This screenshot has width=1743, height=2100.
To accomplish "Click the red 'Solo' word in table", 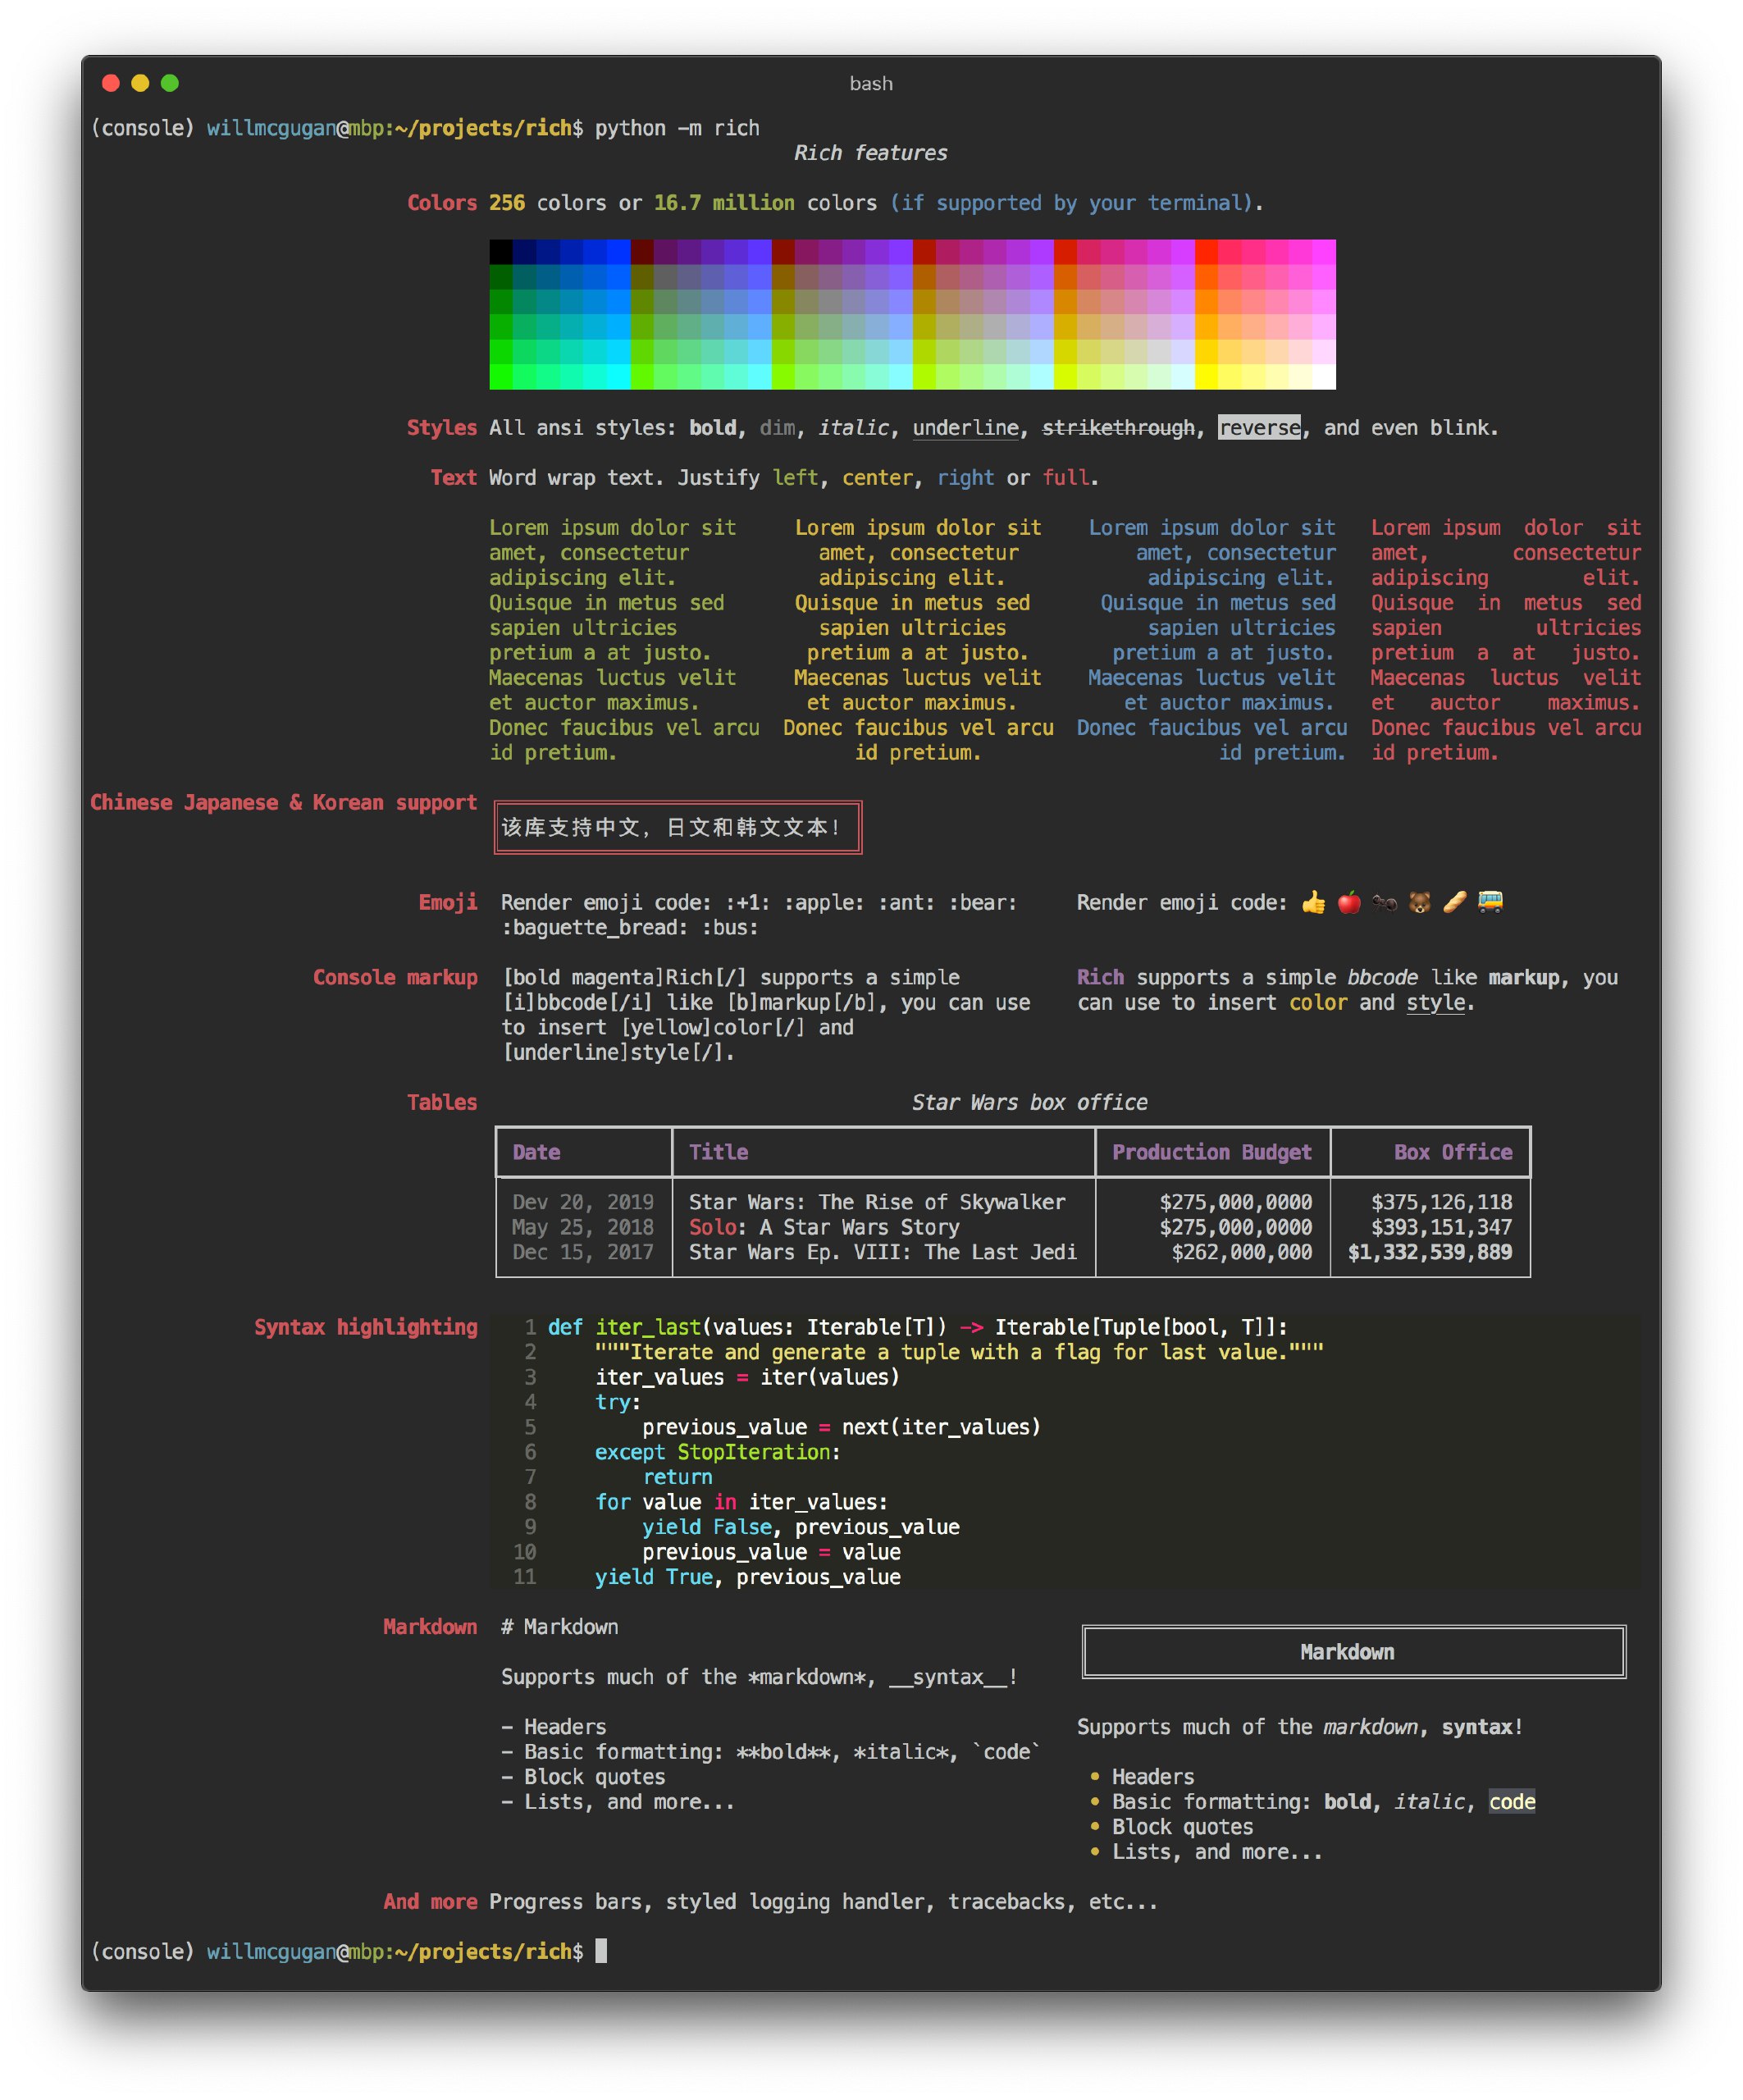I will click(712, 1228).
